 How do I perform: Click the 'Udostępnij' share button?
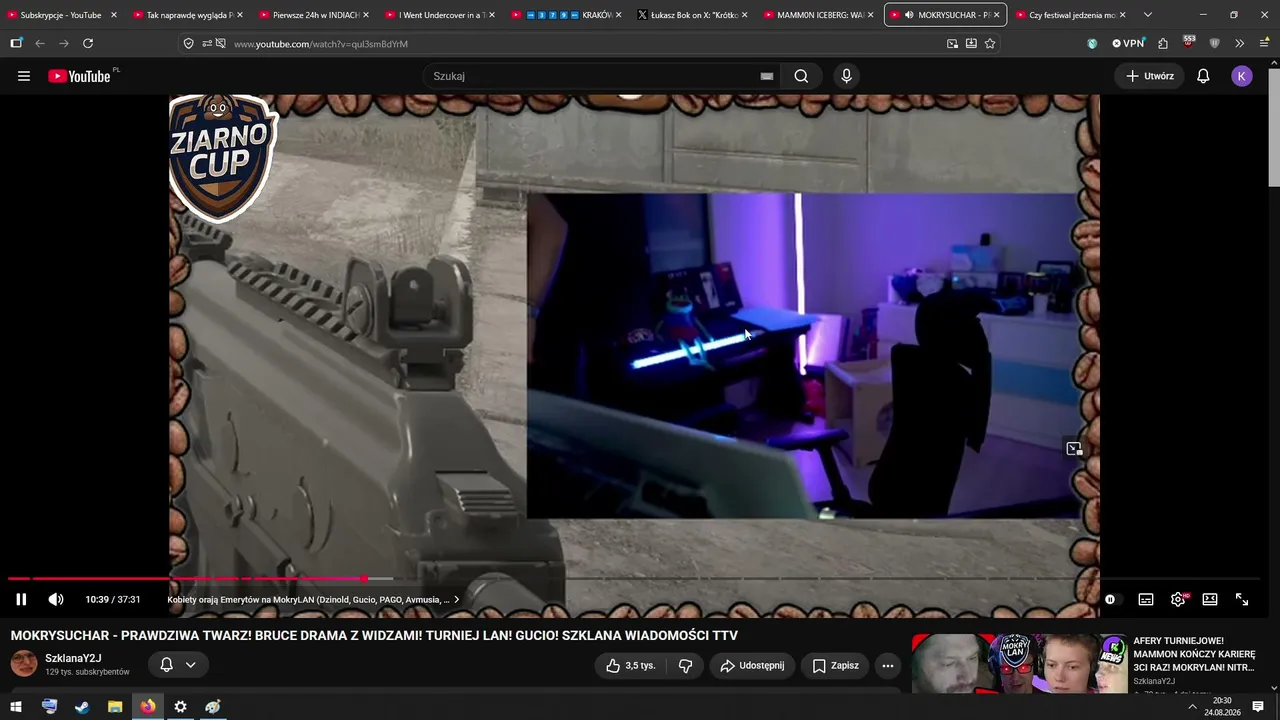coord(752,666)
